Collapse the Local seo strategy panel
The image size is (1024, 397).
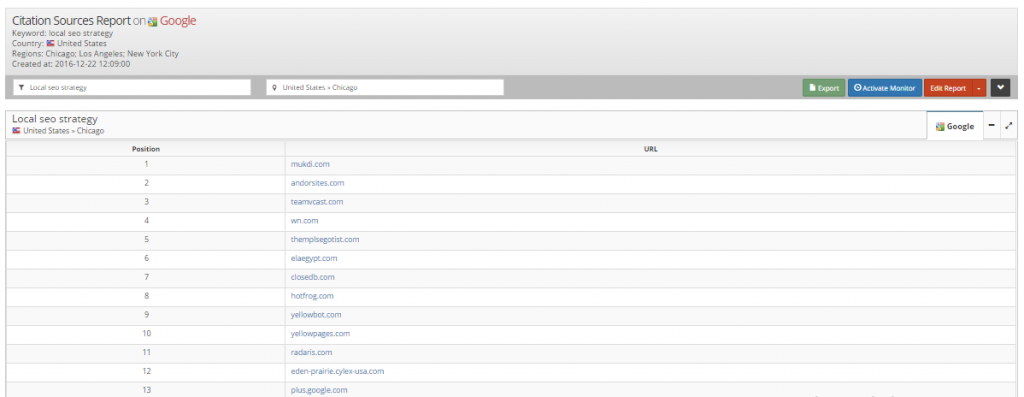pos(991,126)
